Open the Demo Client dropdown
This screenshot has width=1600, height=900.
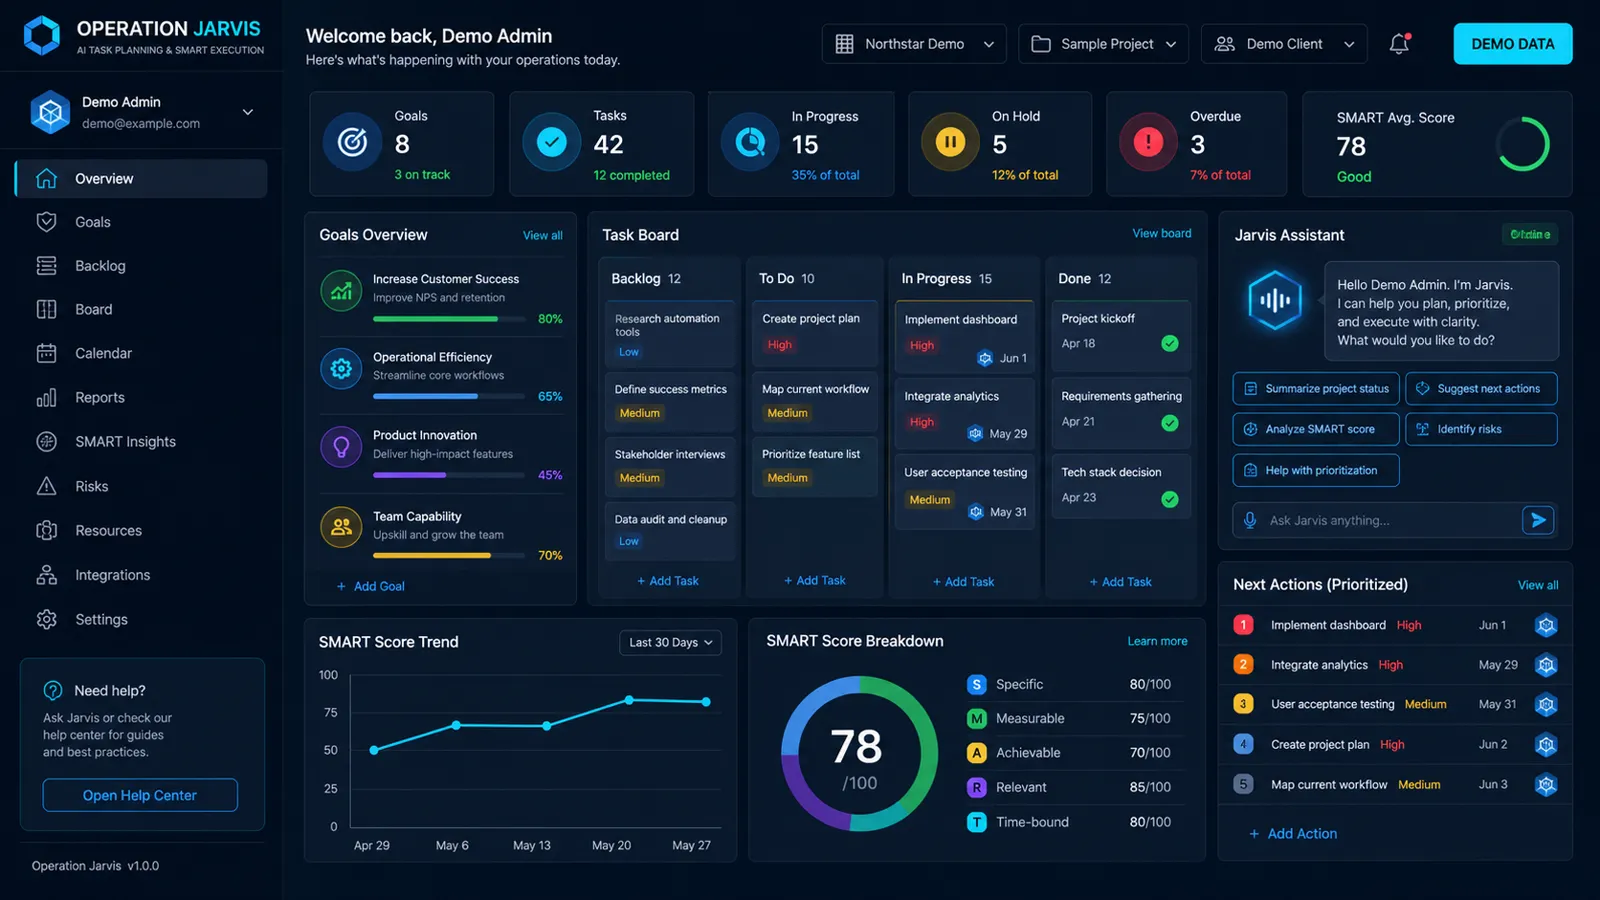(x=1284, y=44)
